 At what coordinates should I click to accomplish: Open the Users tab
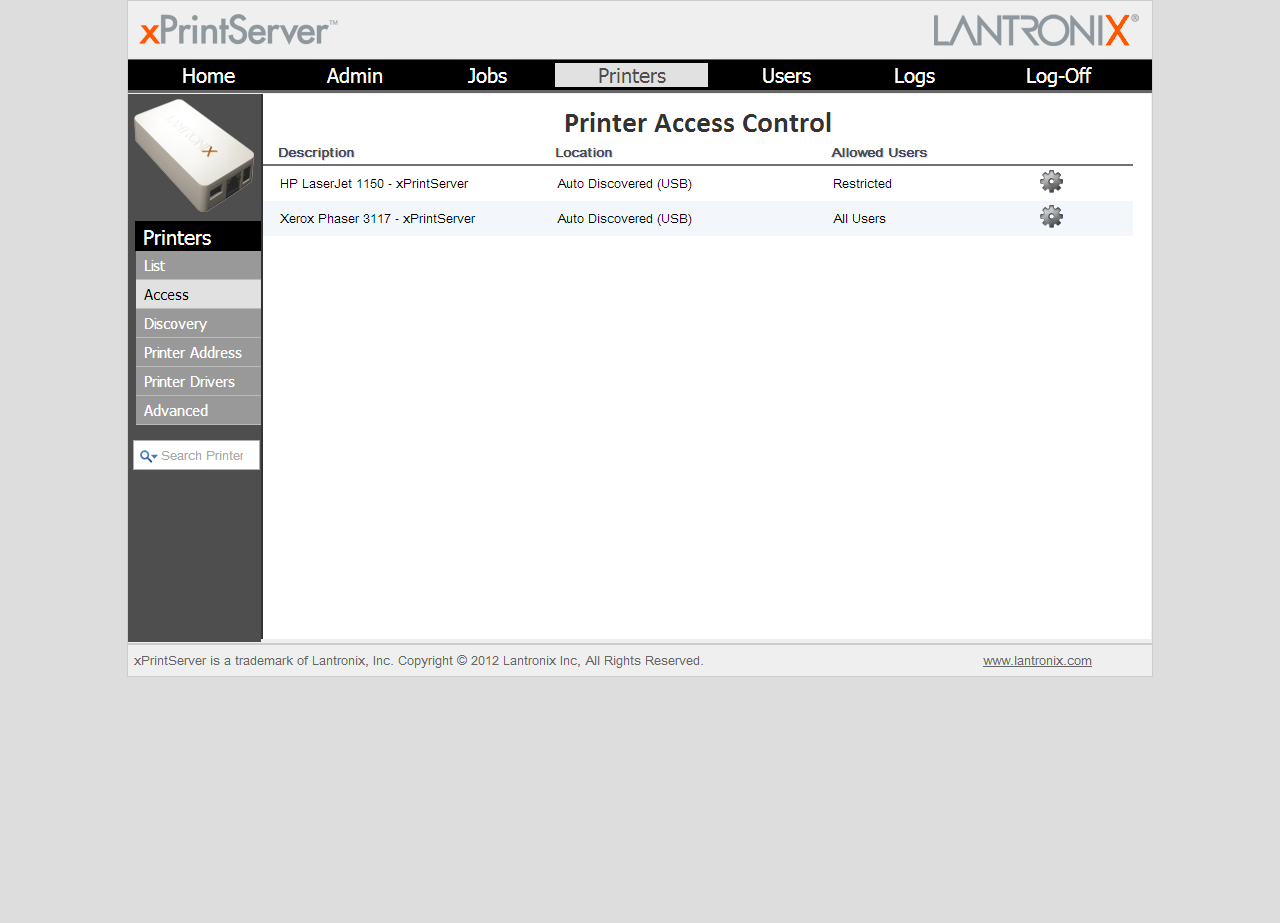(786, 76)
